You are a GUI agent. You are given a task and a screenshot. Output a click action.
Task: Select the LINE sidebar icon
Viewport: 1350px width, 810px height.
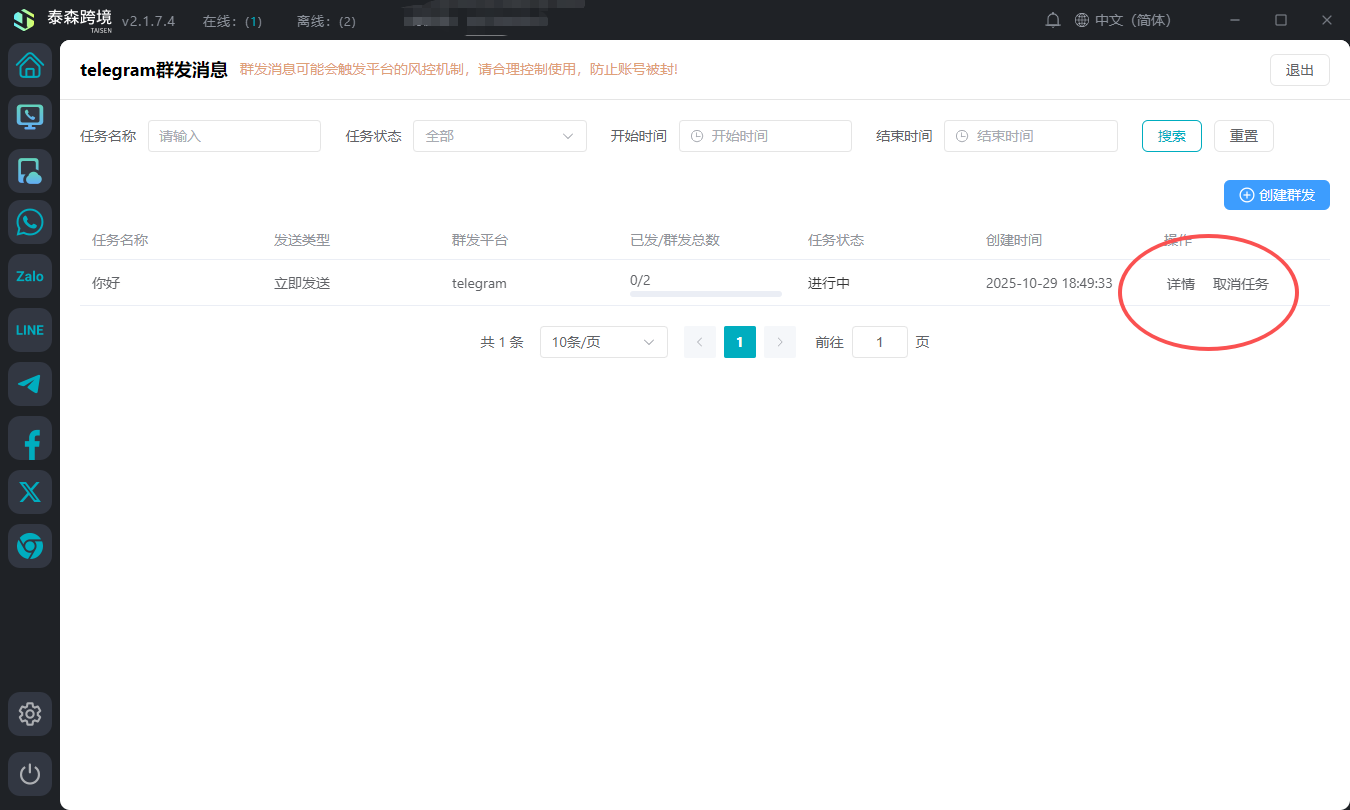(30, 330)
